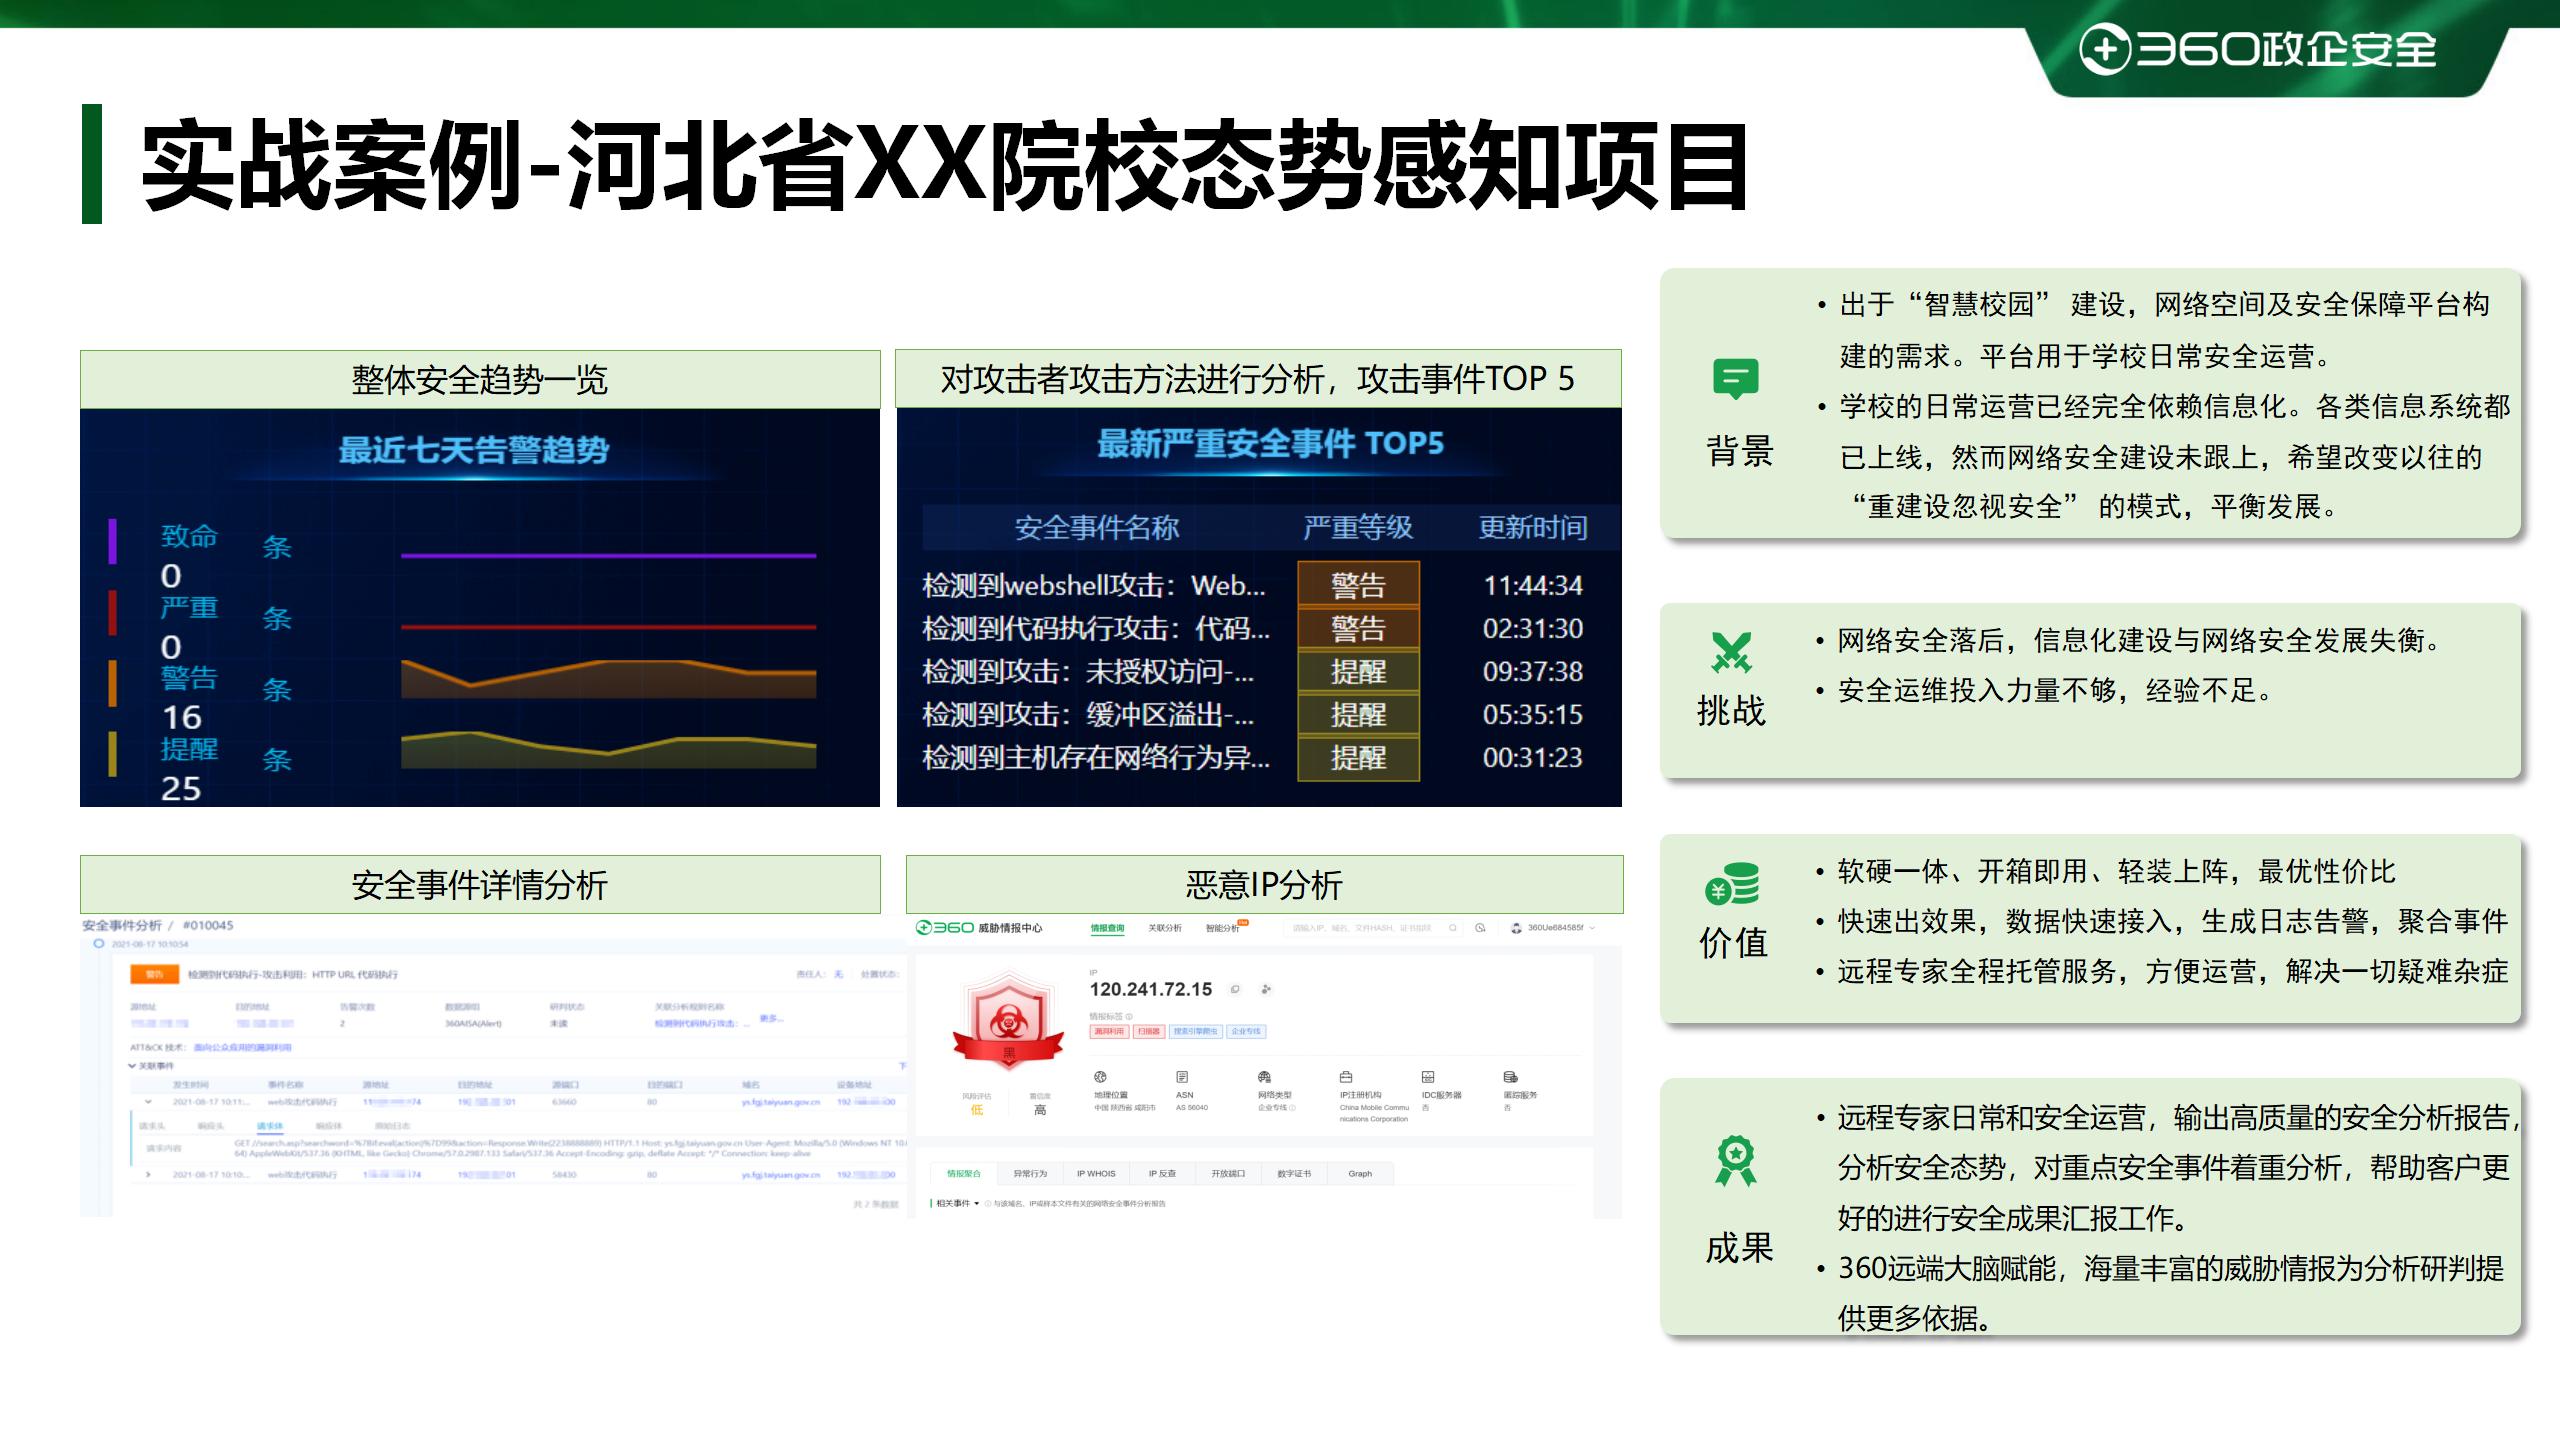2560x1440 pixels.
Task: Switch to the 情报聚合 tab
Action: (x=964, y=1173)
